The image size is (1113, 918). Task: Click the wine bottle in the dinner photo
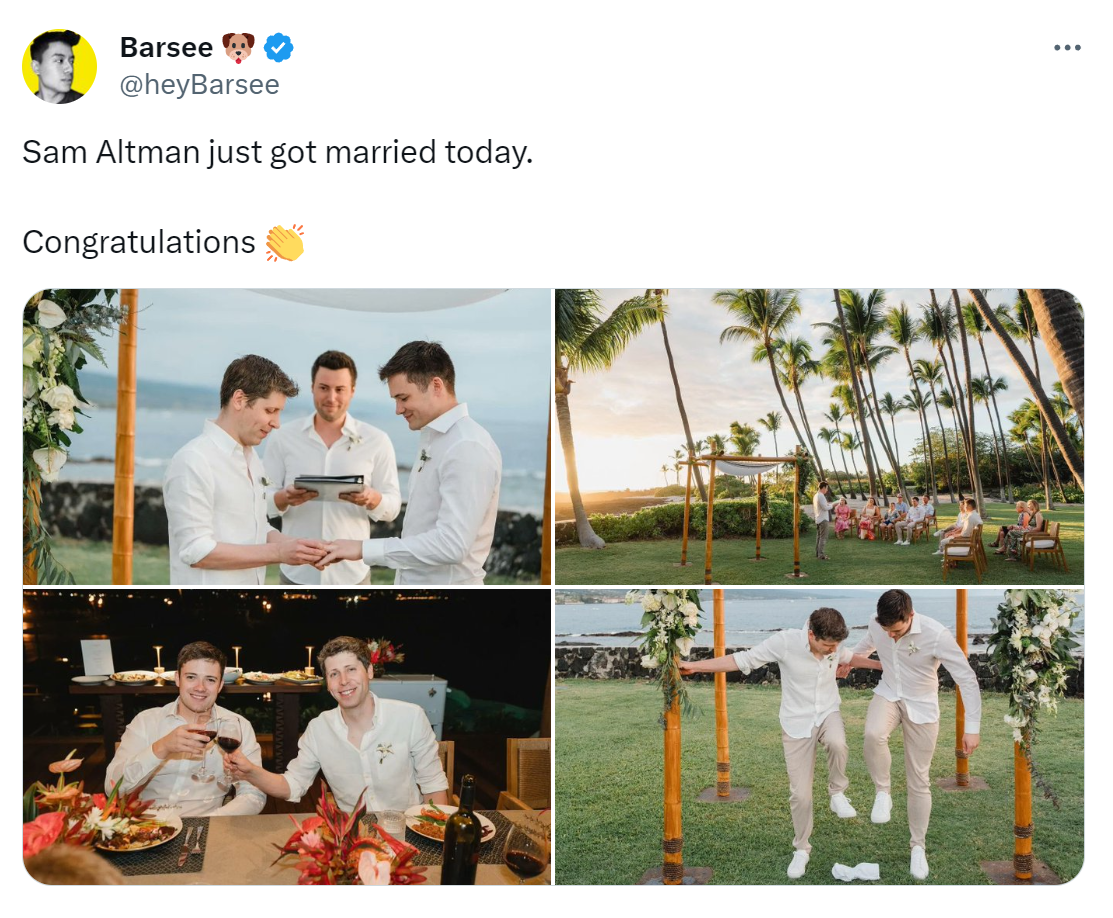[461, 832]
